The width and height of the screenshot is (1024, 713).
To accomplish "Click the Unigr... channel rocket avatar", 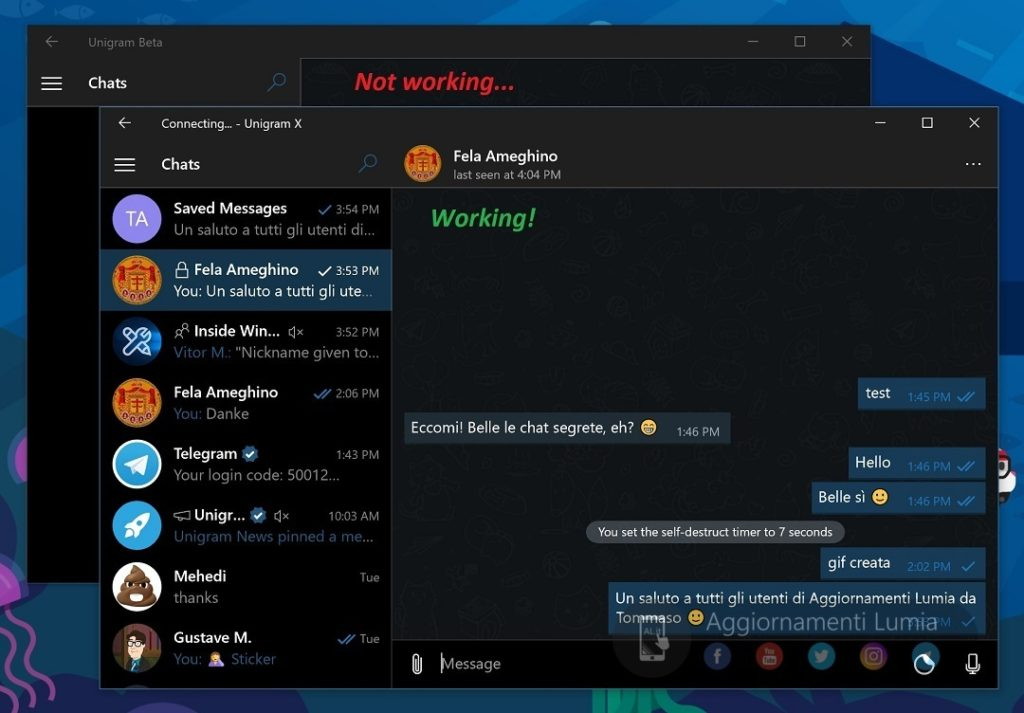I will click(x=137, y=526).
